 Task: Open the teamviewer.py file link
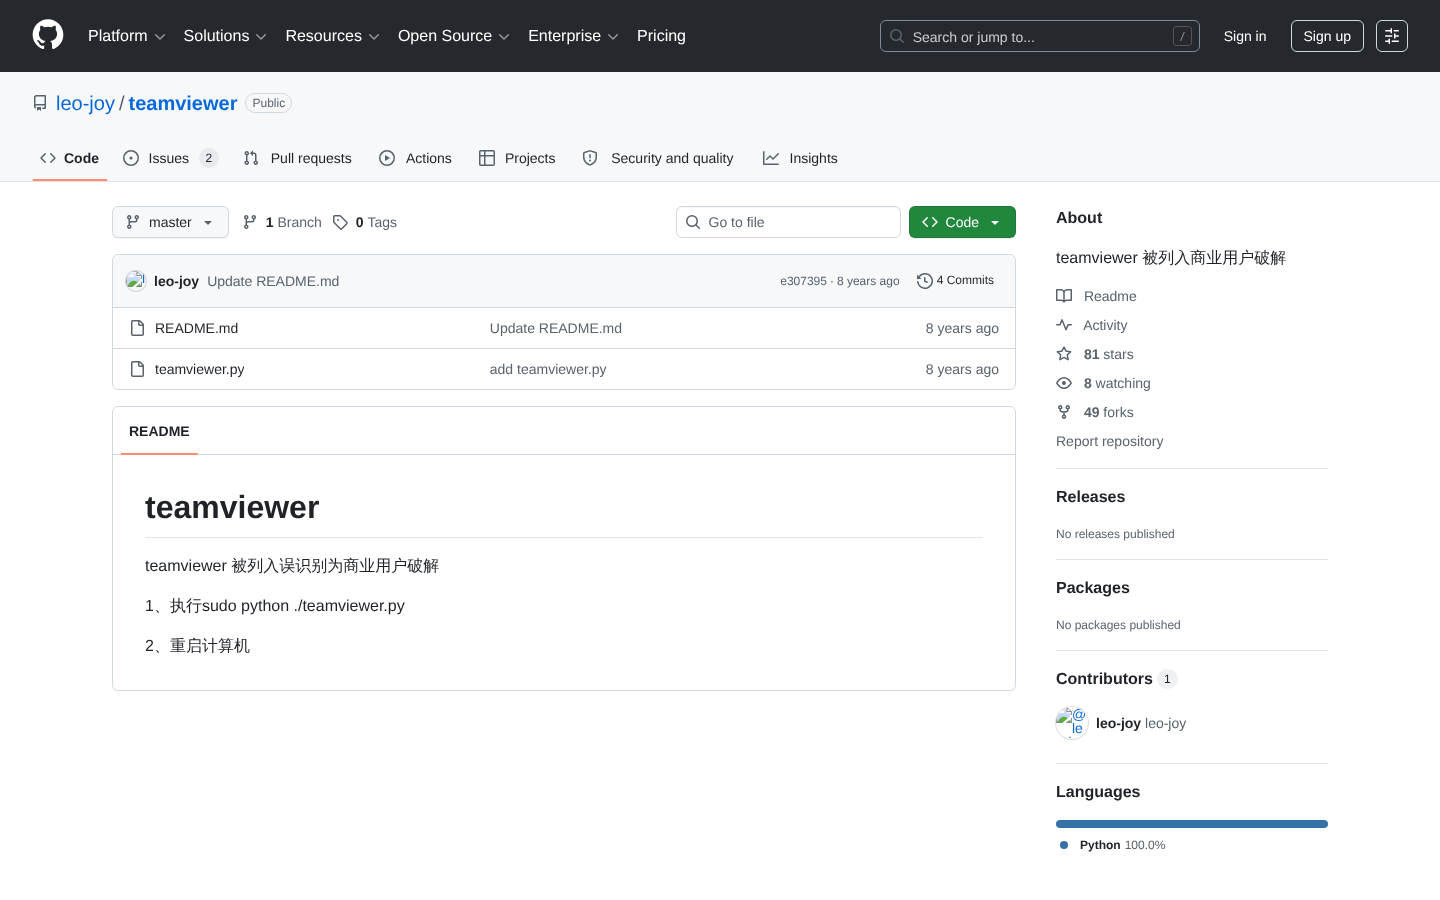click(199, 369)
